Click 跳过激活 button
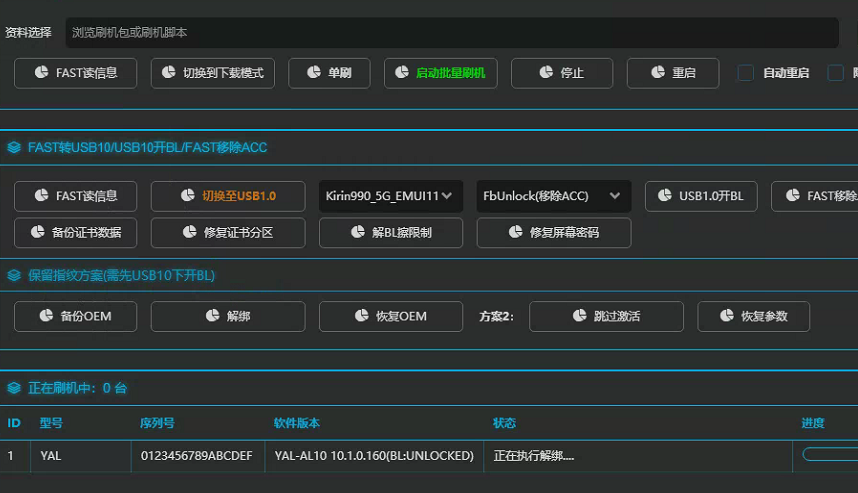 tap(606, 317)
